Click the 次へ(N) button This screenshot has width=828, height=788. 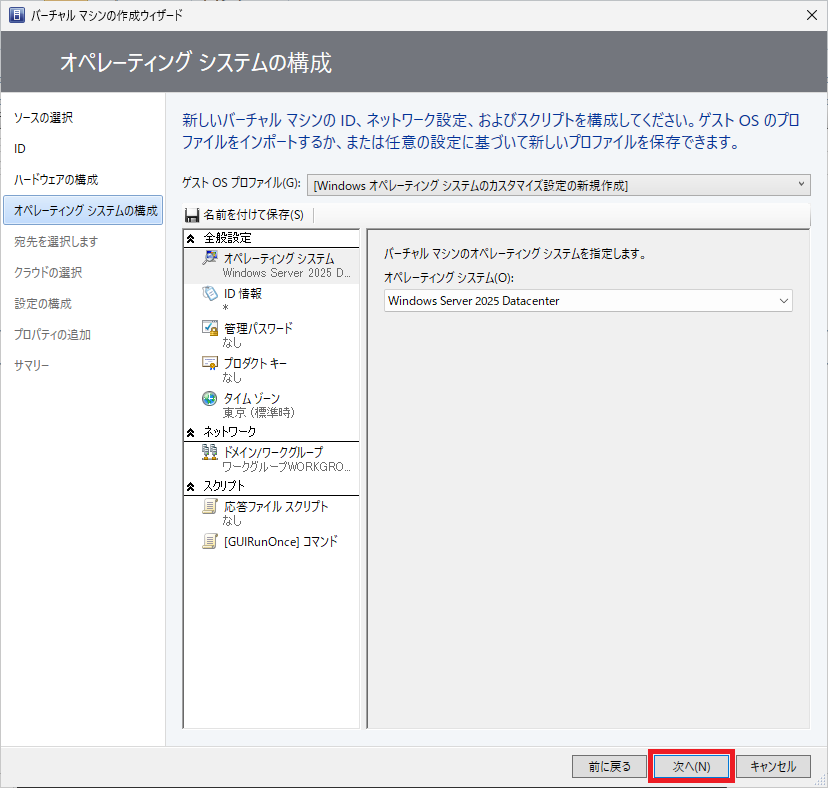click(691, 766)
